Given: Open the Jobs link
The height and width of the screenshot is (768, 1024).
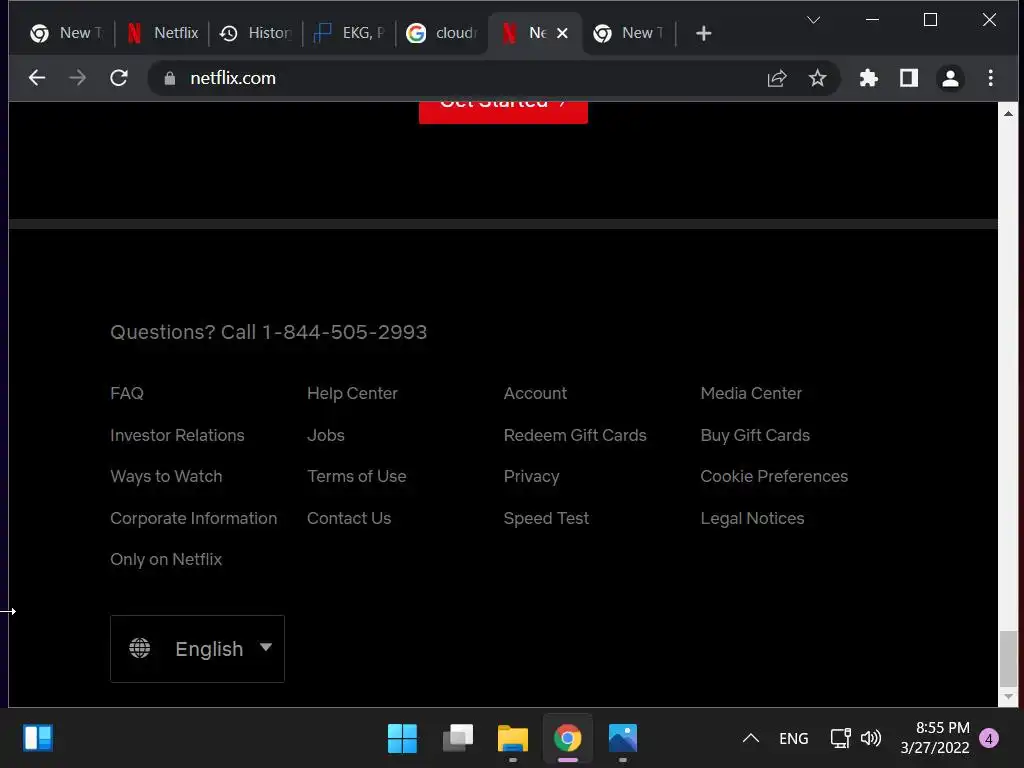Looking at the screenshot, I should click(x=325, y=435).
